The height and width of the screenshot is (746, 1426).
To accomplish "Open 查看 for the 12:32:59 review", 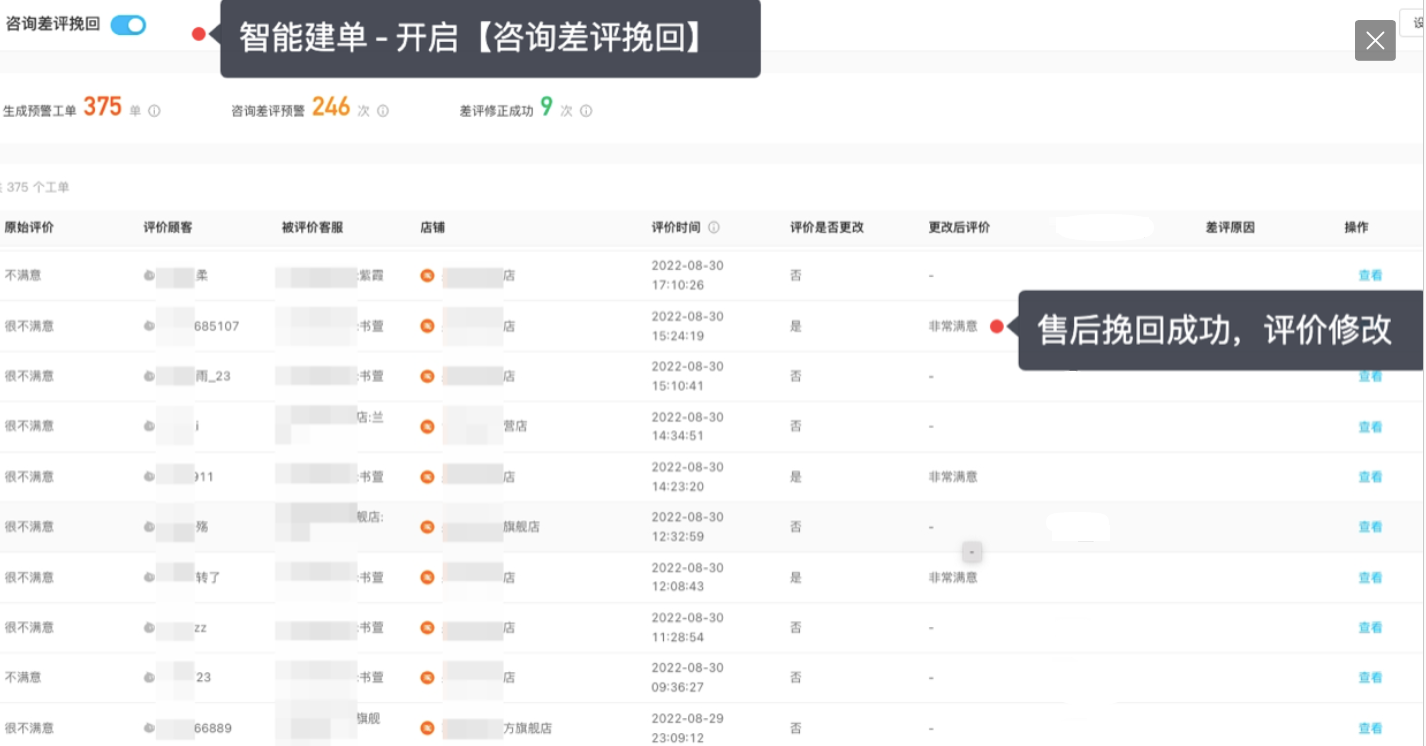I will [x=1370, y=527].
